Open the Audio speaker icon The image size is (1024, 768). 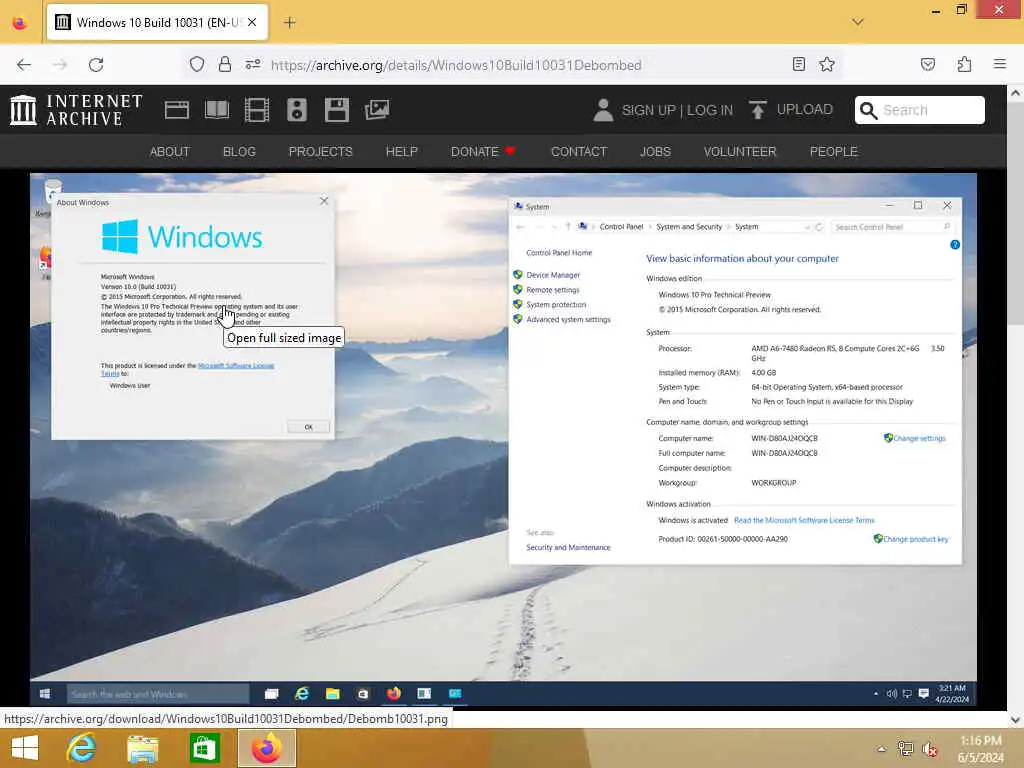tap(296, 110)
